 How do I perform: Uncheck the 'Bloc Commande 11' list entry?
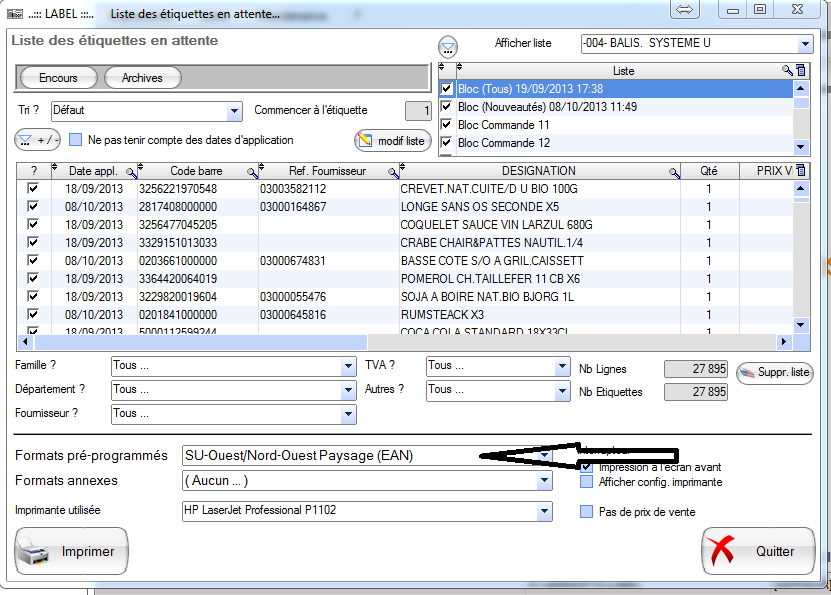point(446,125)
